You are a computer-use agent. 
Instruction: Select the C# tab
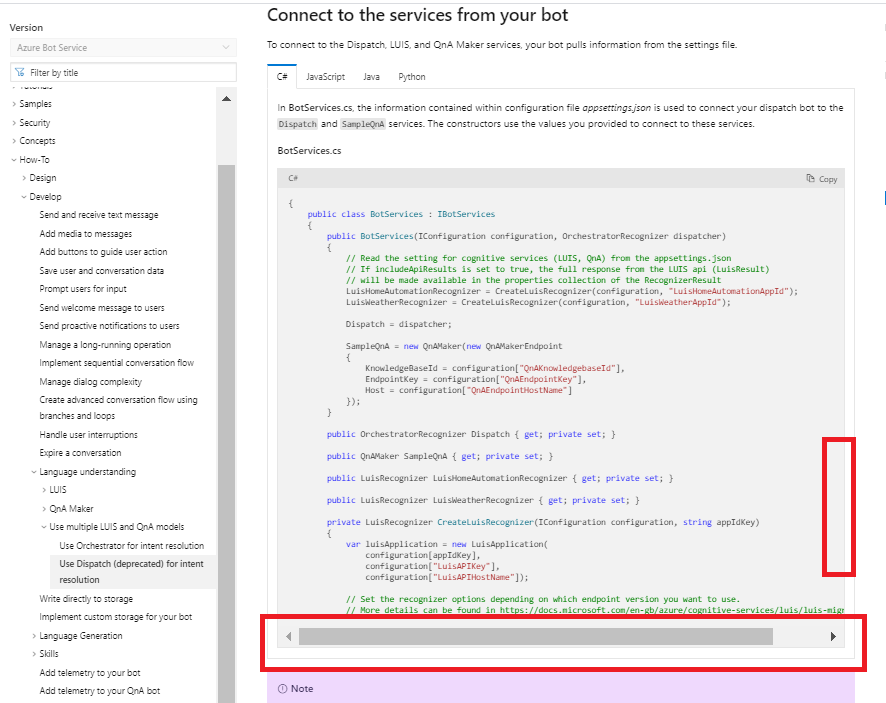pos(282,76)
